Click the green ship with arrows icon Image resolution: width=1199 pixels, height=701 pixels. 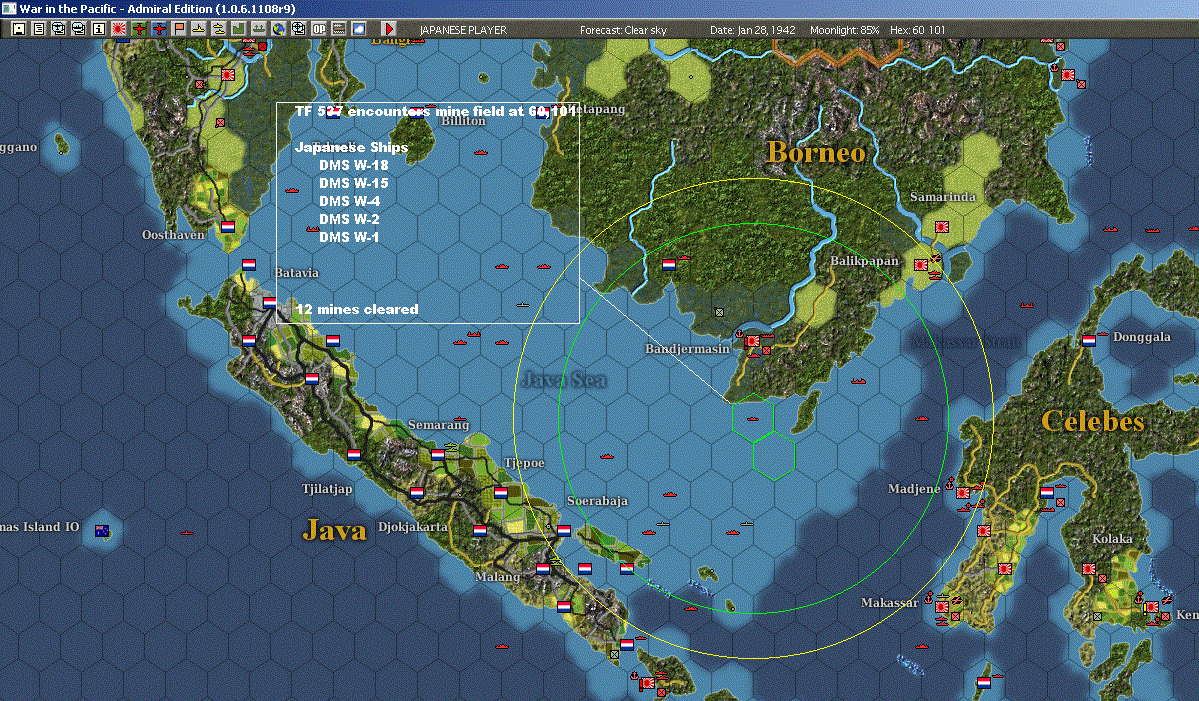point(258,29)
